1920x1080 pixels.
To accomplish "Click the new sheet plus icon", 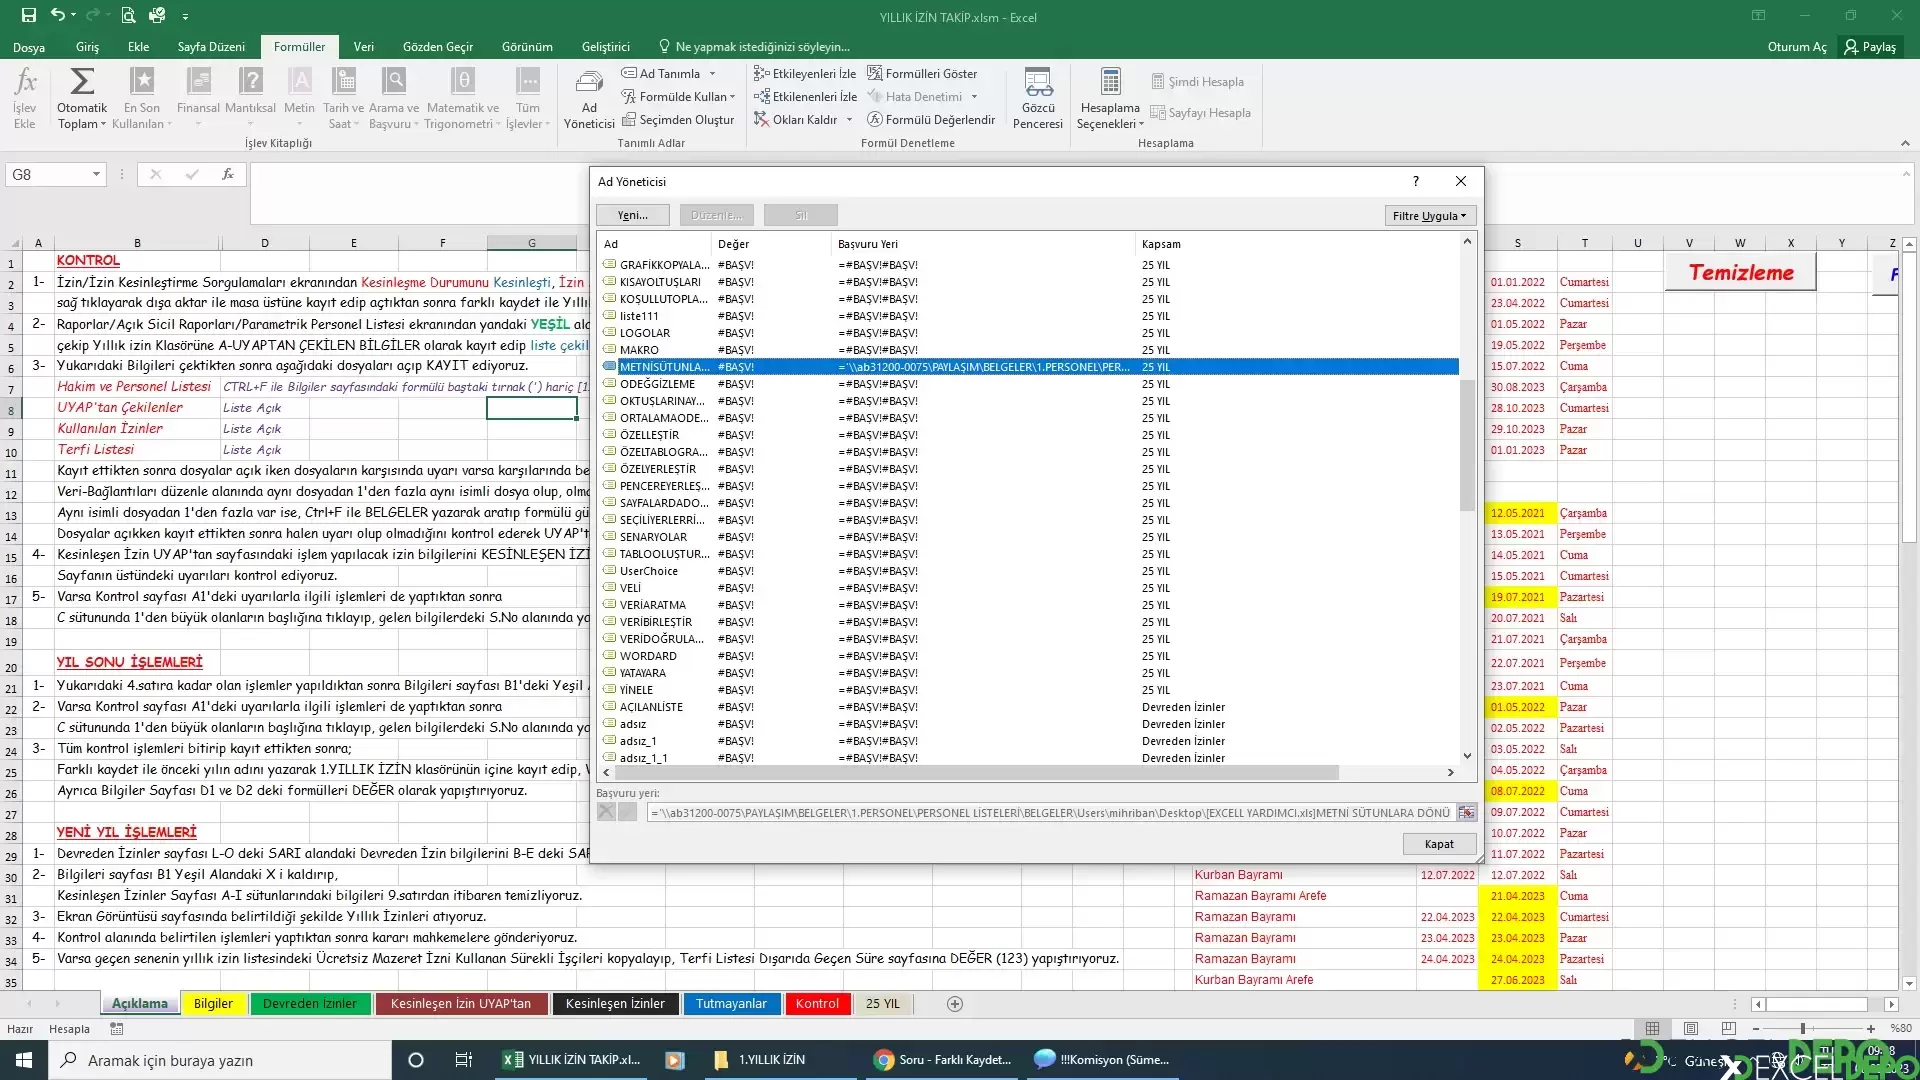I will point(955,1004).
